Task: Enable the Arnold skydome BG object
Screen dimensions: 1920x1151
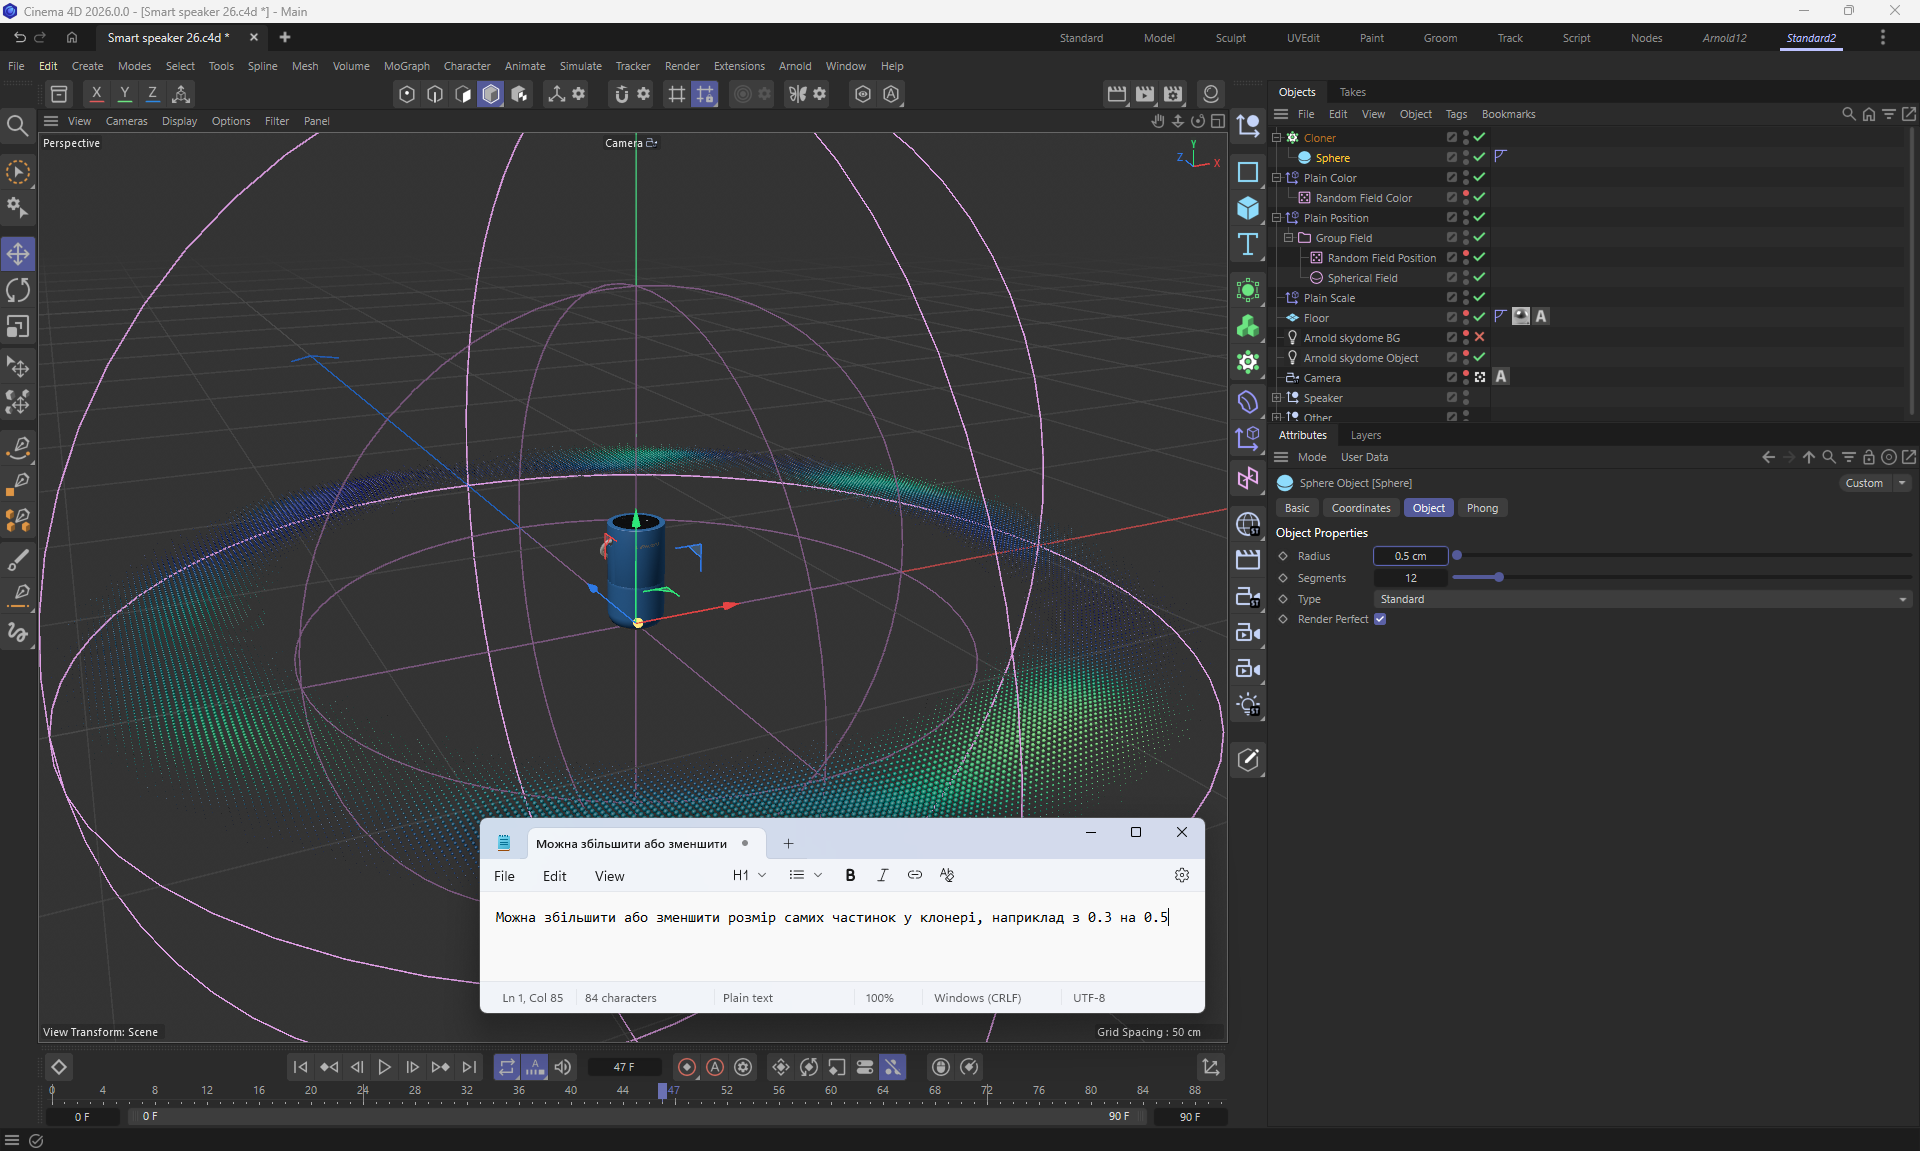Action: pos(1479,337)
